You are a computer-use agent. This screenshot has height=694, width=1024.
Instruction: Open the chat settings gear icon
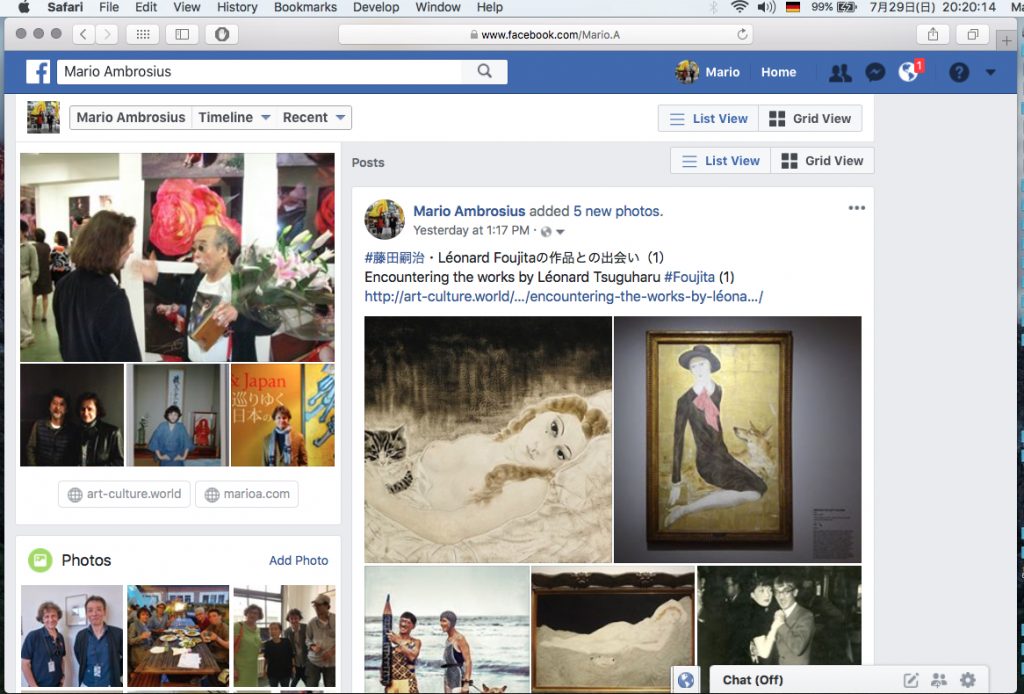click(968, 680)
